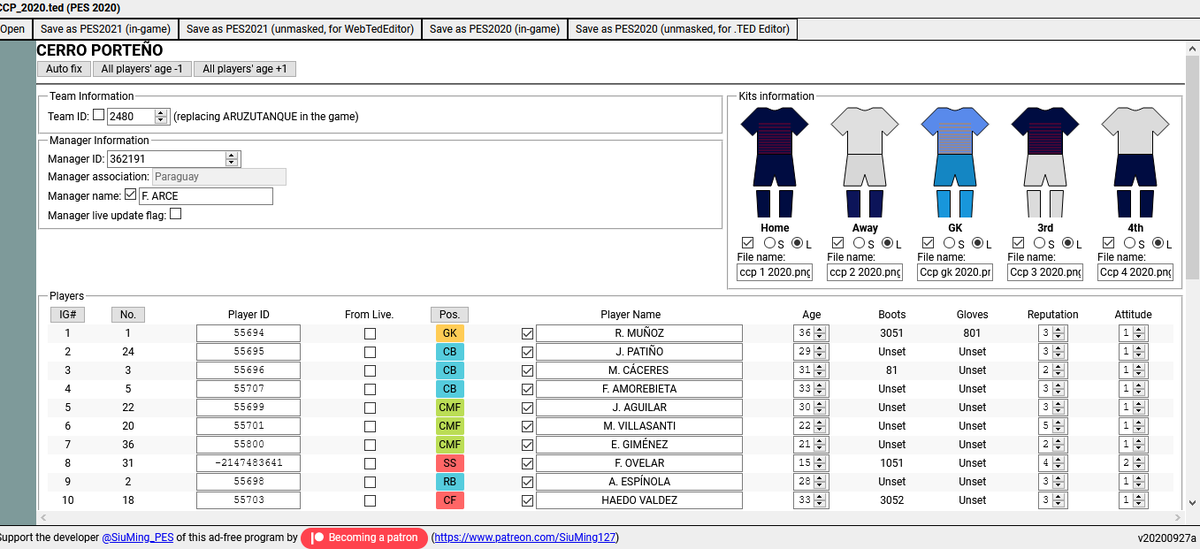Select L sleeve option for Away kit
This screenshot has height=549, width=1200.
pyautogui.click(x=888, y=243)
